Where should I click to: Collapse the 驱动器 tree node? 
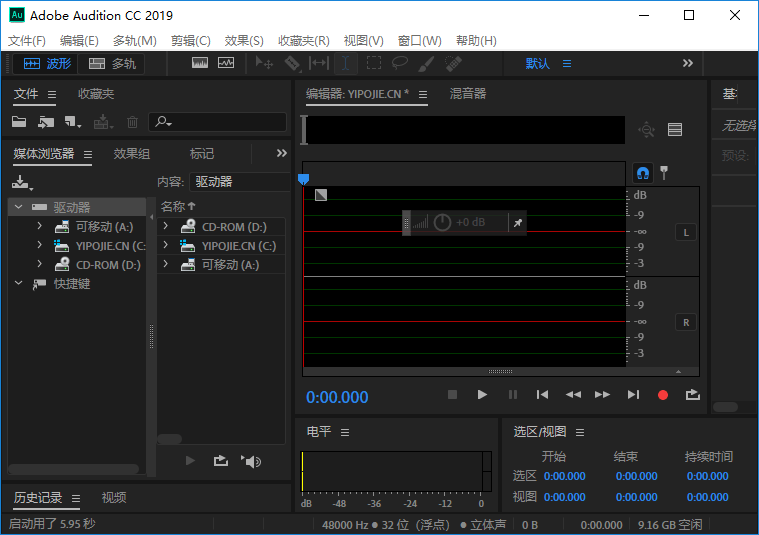tap(18, 207)
